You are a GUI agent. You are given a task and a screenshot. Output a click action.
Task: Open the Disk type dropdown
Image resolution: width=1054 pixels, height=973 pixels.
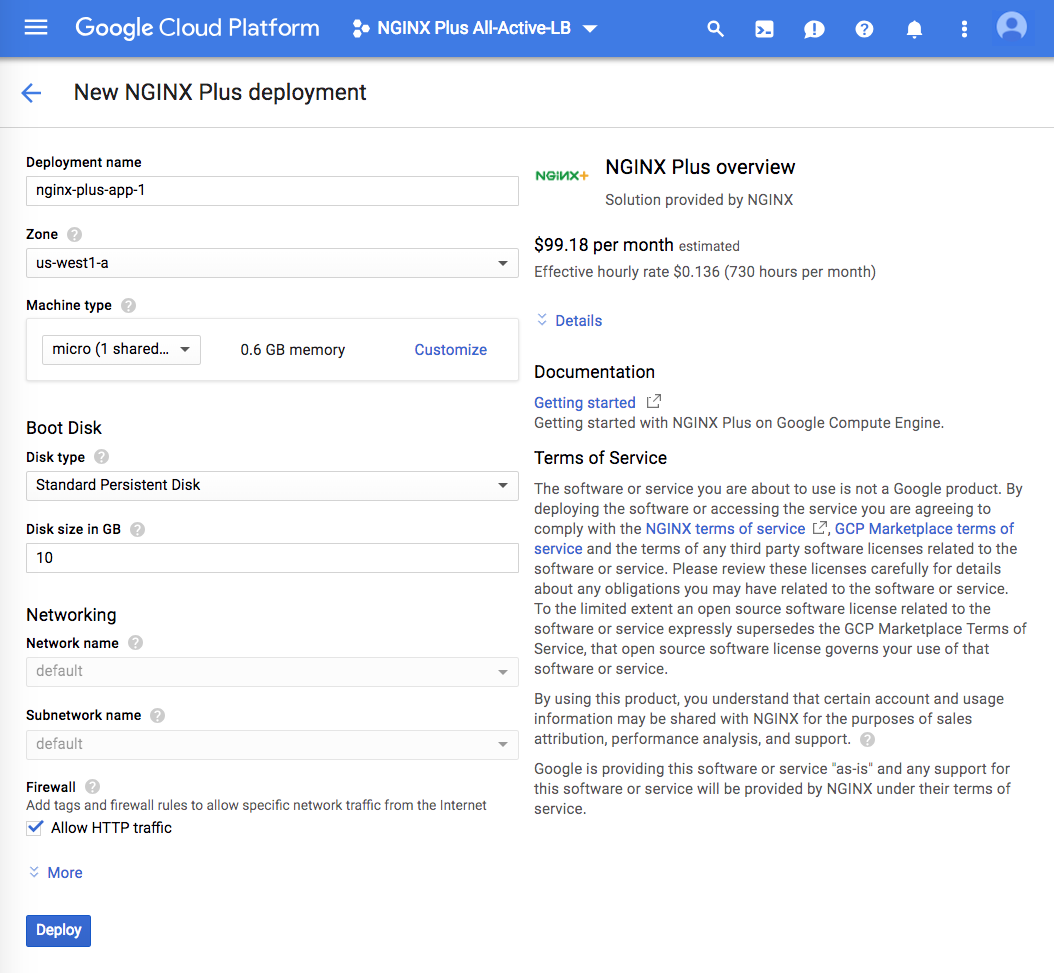272,485
